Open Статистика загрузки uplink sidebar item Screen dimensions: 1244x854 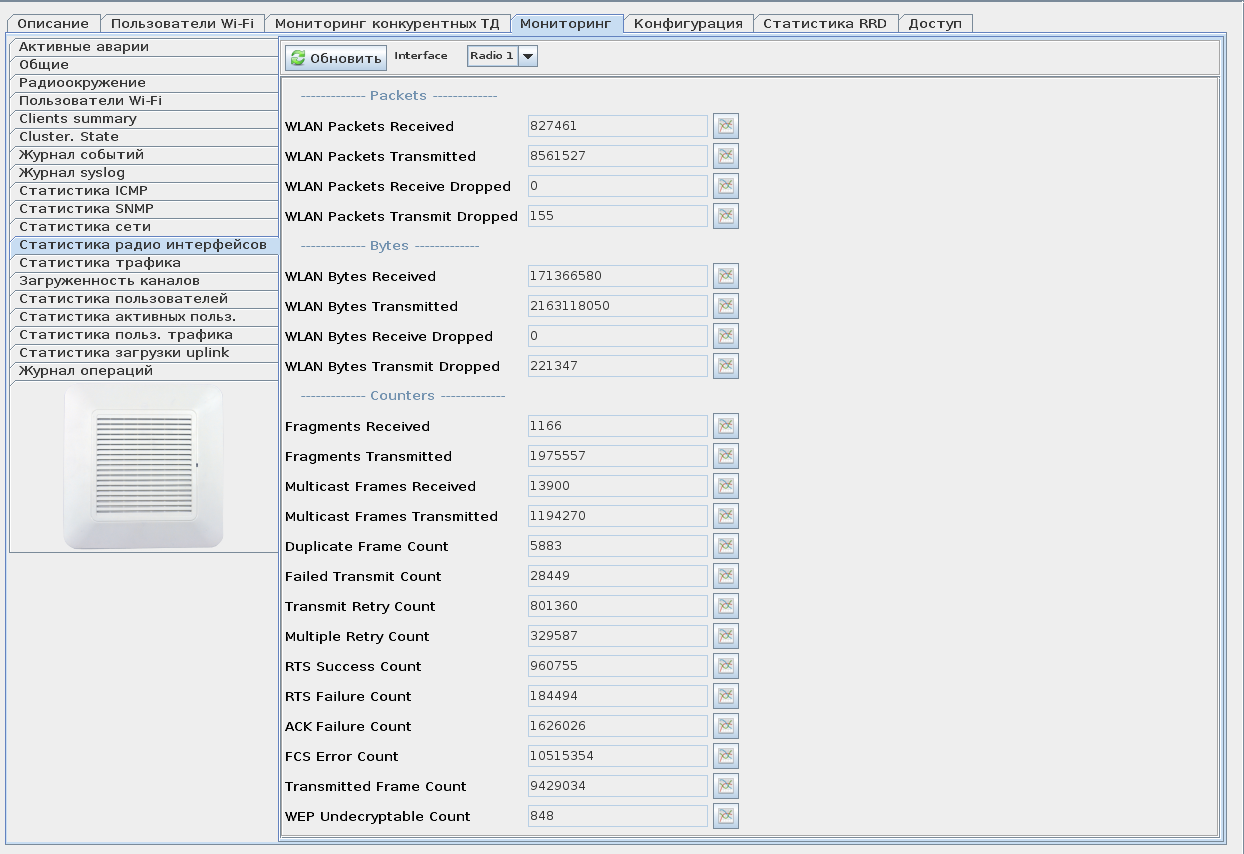pos(124,353)
